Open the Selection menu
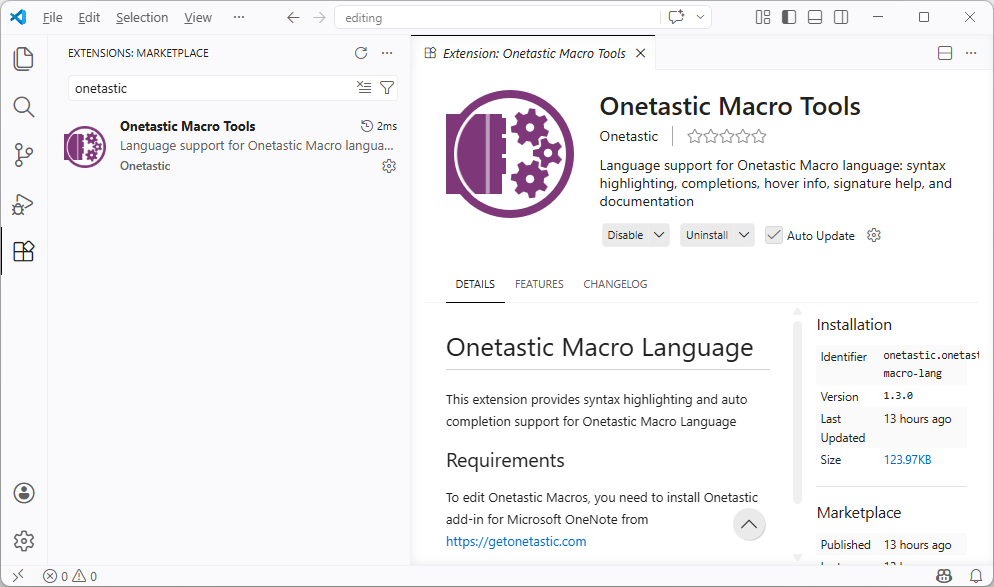This screenshot has width=994, height=587. click(142, 17)
